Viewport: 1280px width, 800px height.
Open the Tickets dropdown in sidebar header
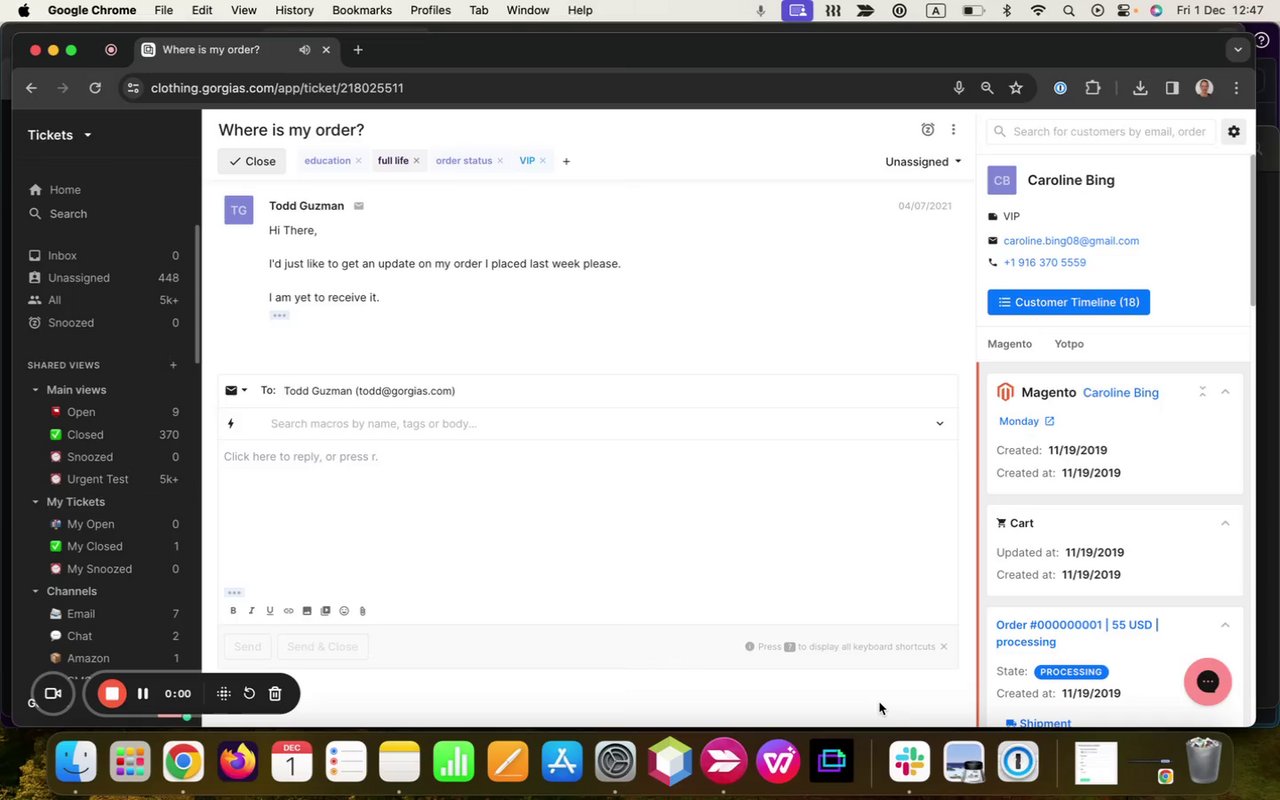(x=60, y=135)
